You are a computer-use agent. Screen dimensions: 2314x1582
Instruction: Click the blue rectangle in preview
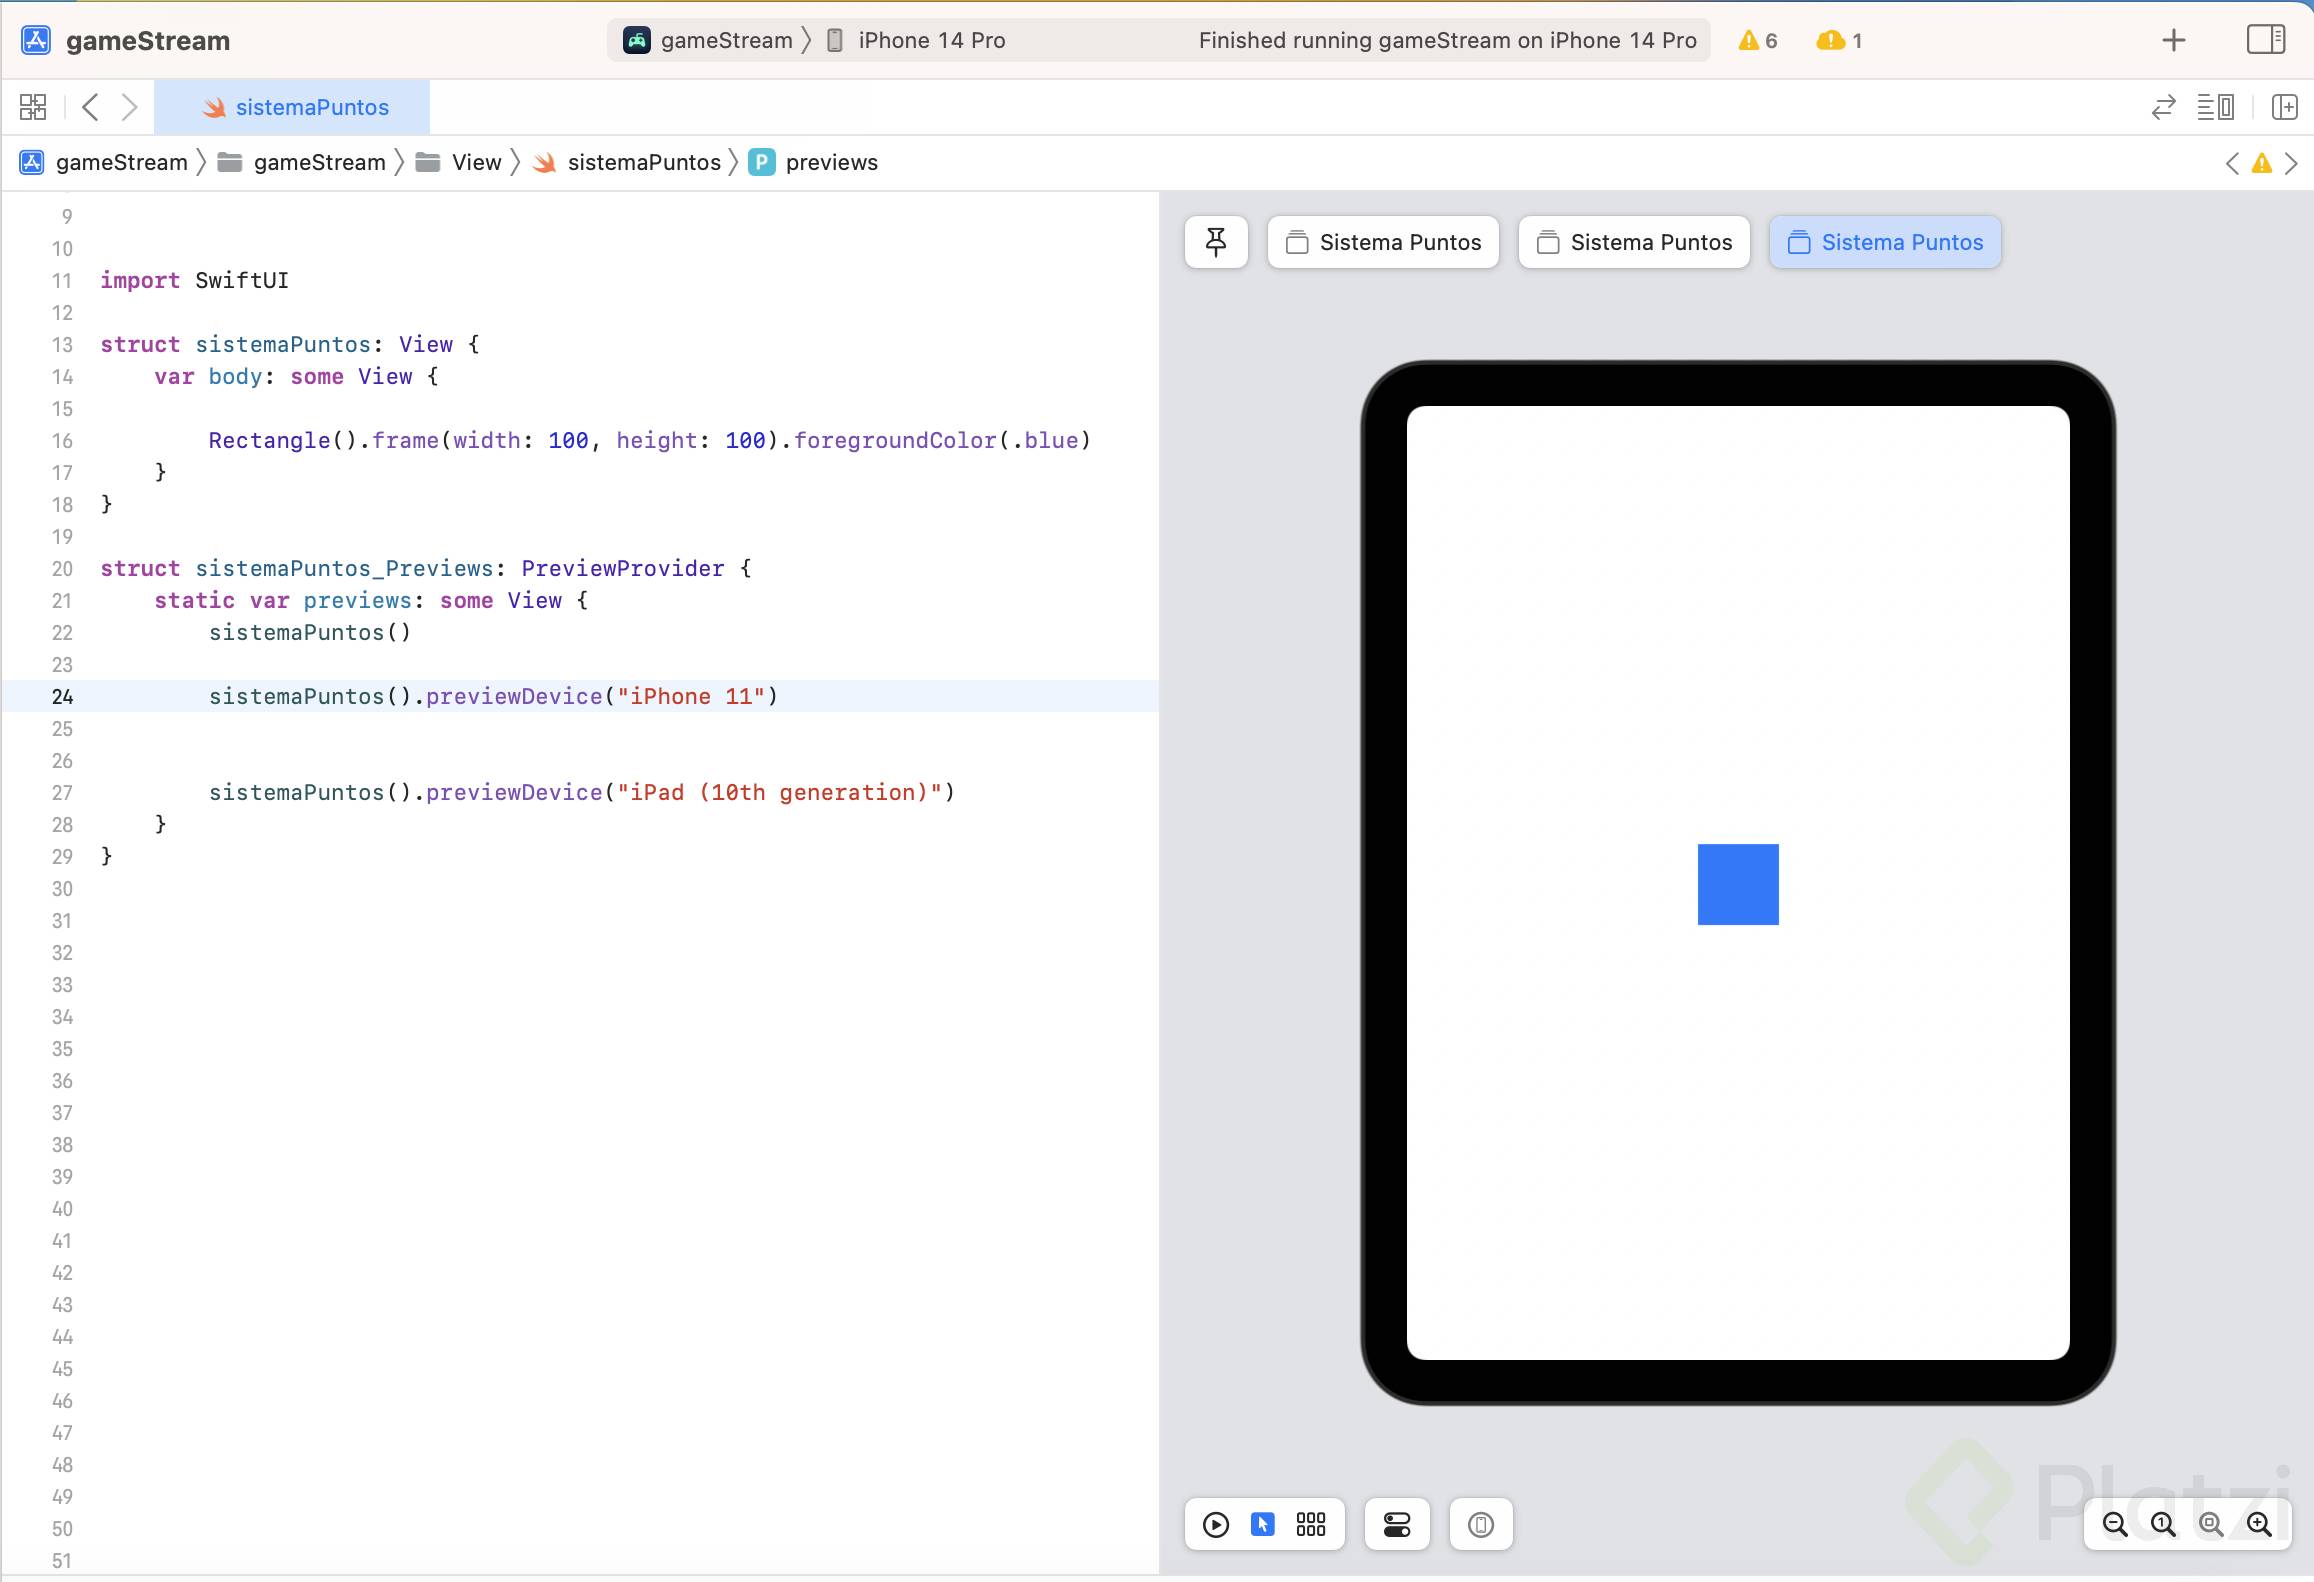tap(1738, 884)
